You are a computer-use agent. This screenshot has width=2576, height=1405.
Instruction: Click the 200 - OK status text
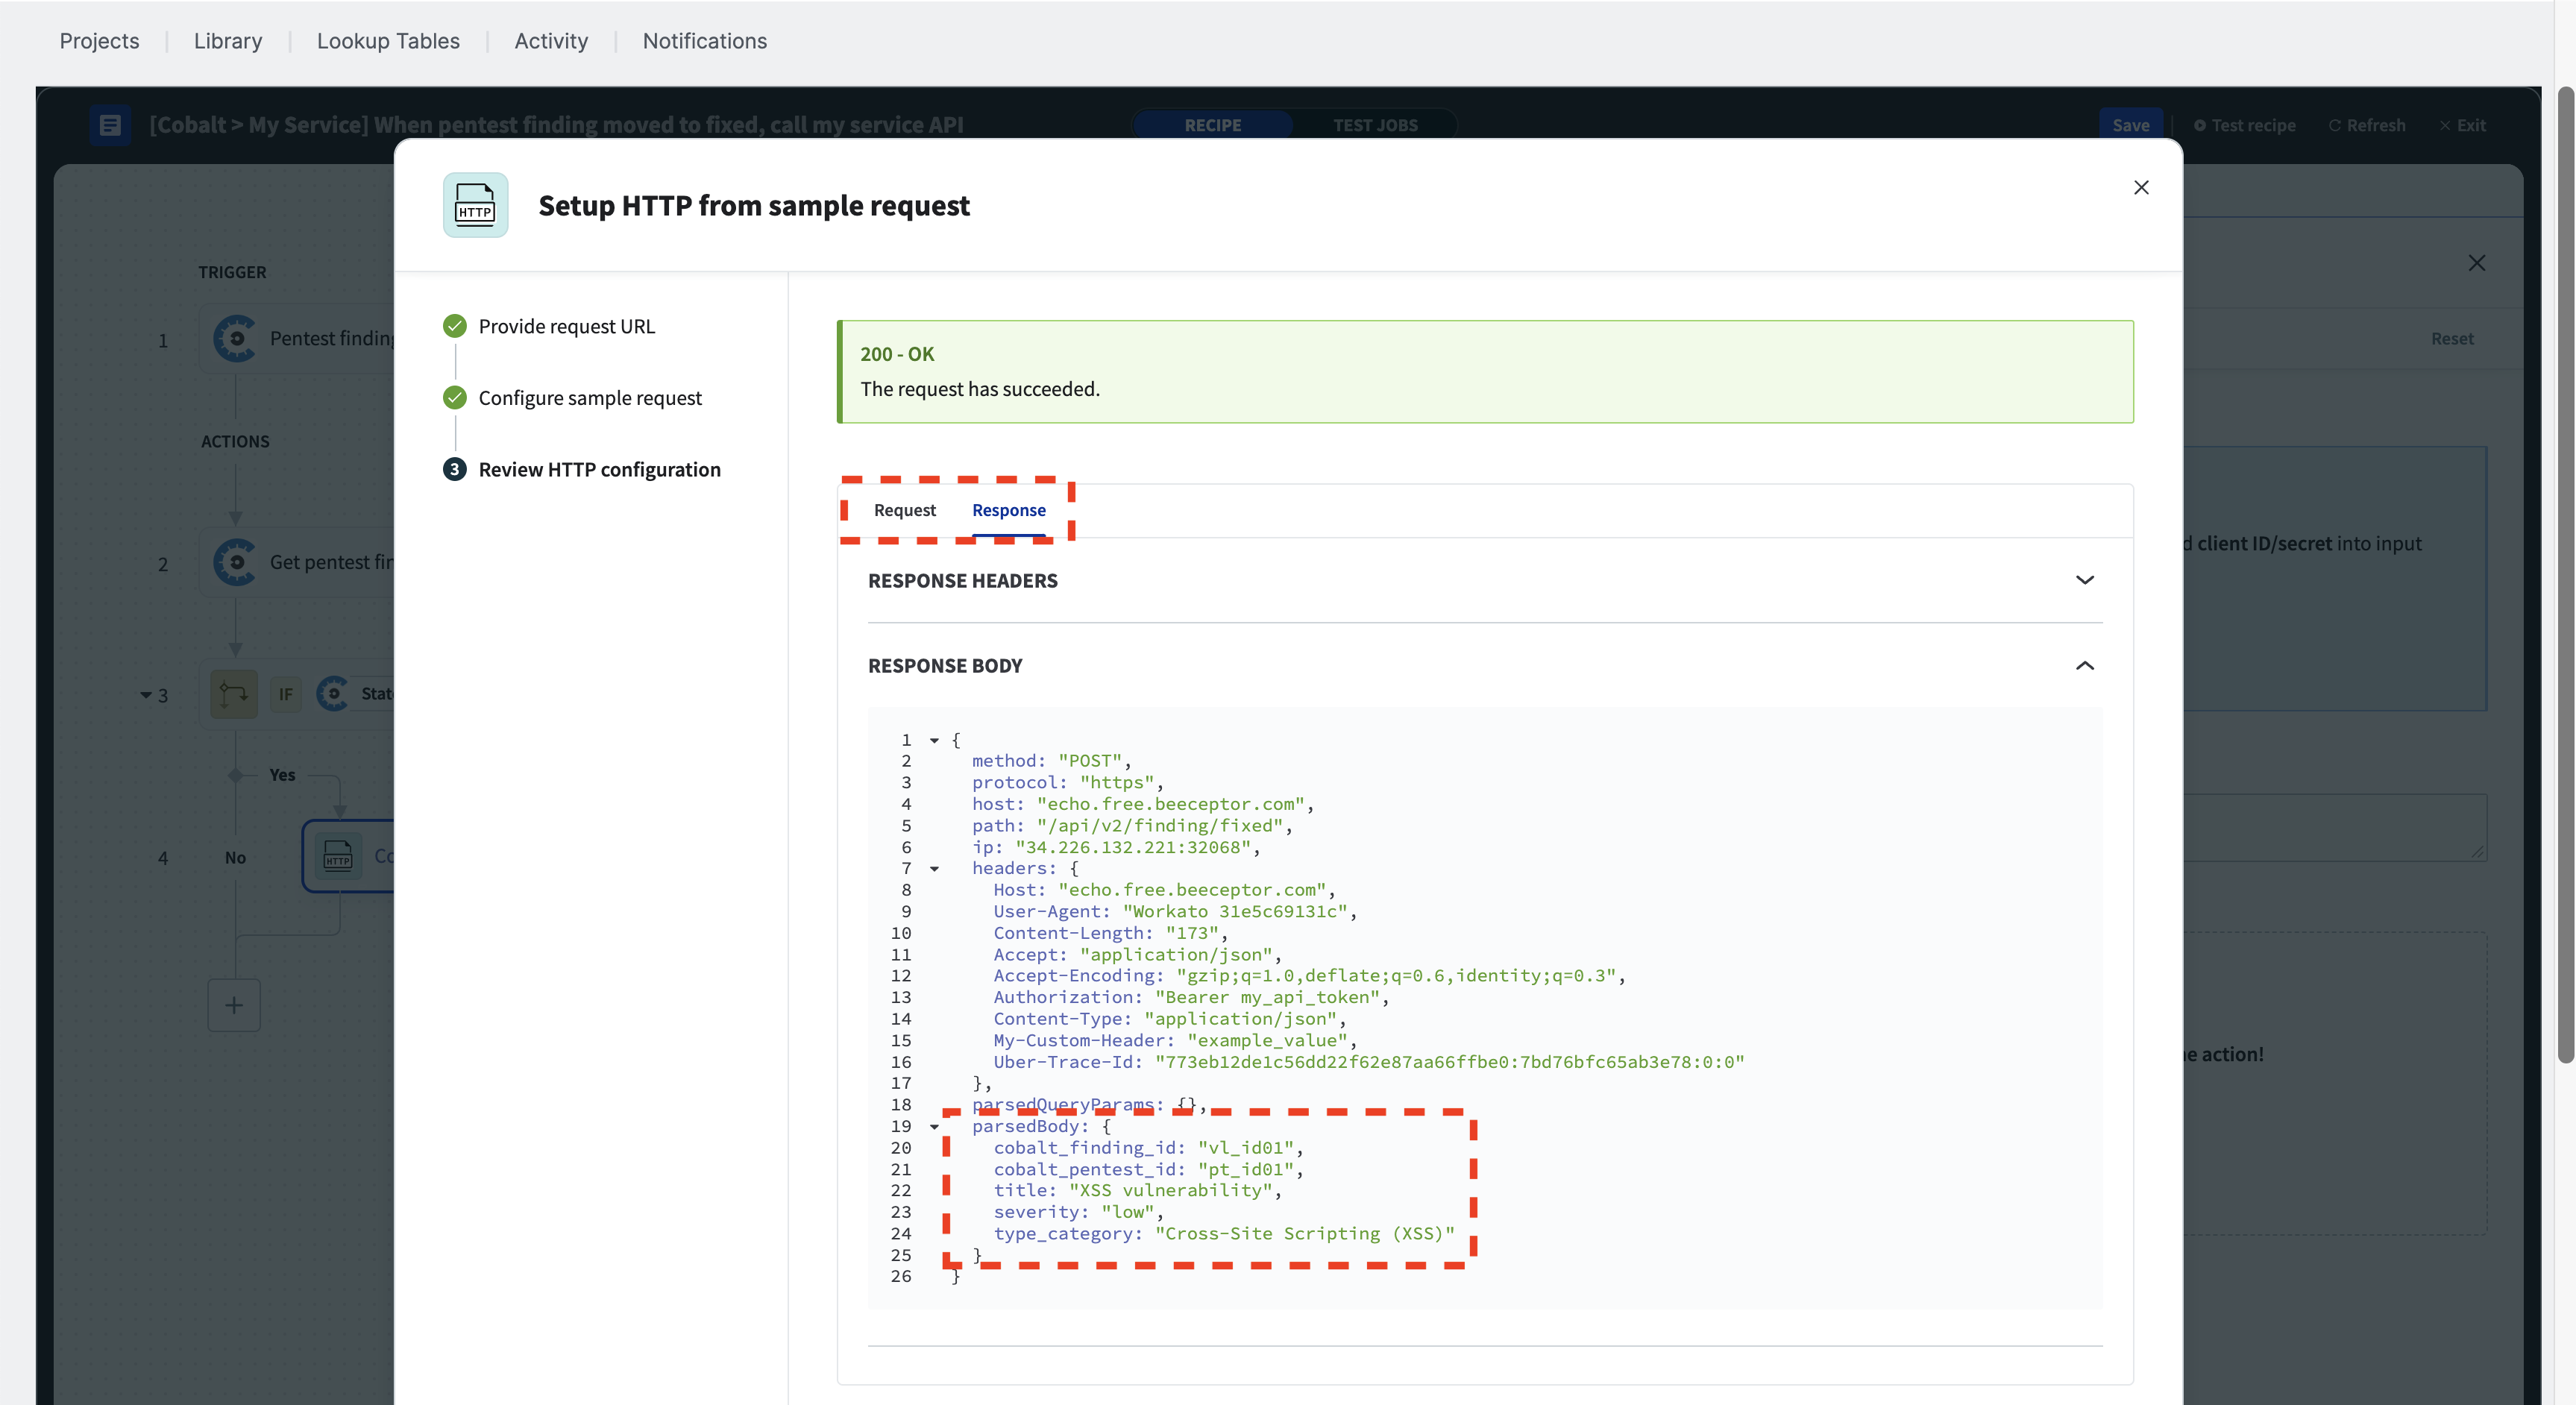click(x=897, y=354)
